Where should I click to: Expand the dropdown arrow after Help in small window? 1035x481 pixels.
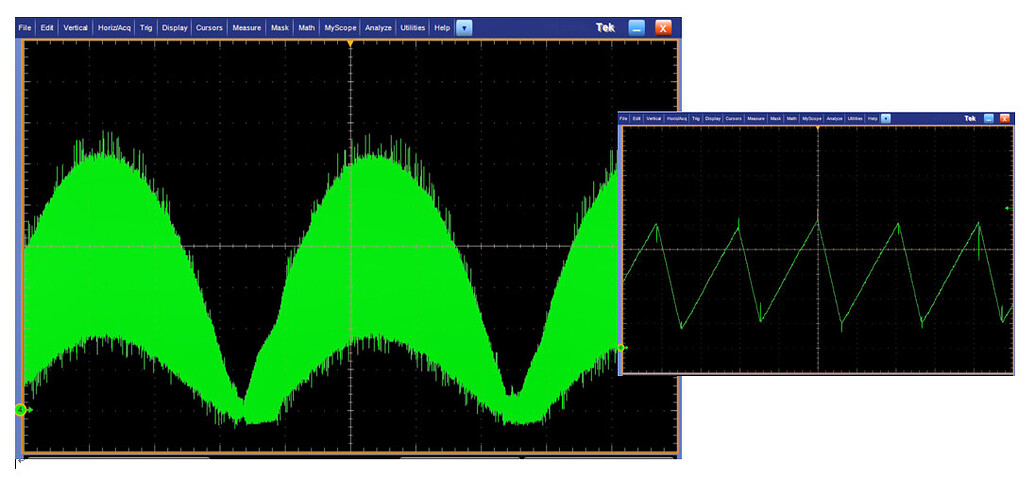(886, 118)
